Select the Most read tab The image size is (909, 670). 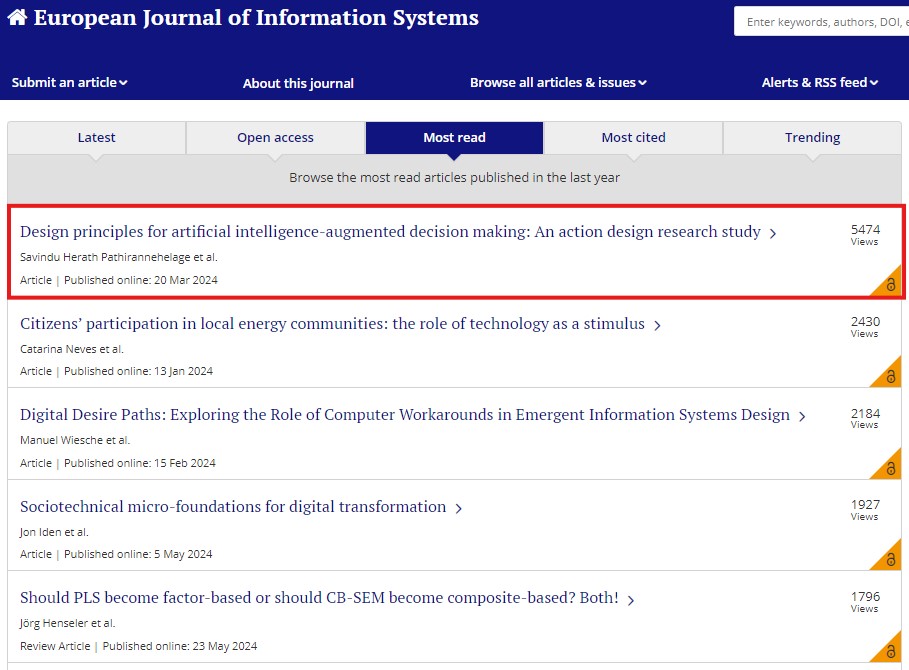[454, 137]
